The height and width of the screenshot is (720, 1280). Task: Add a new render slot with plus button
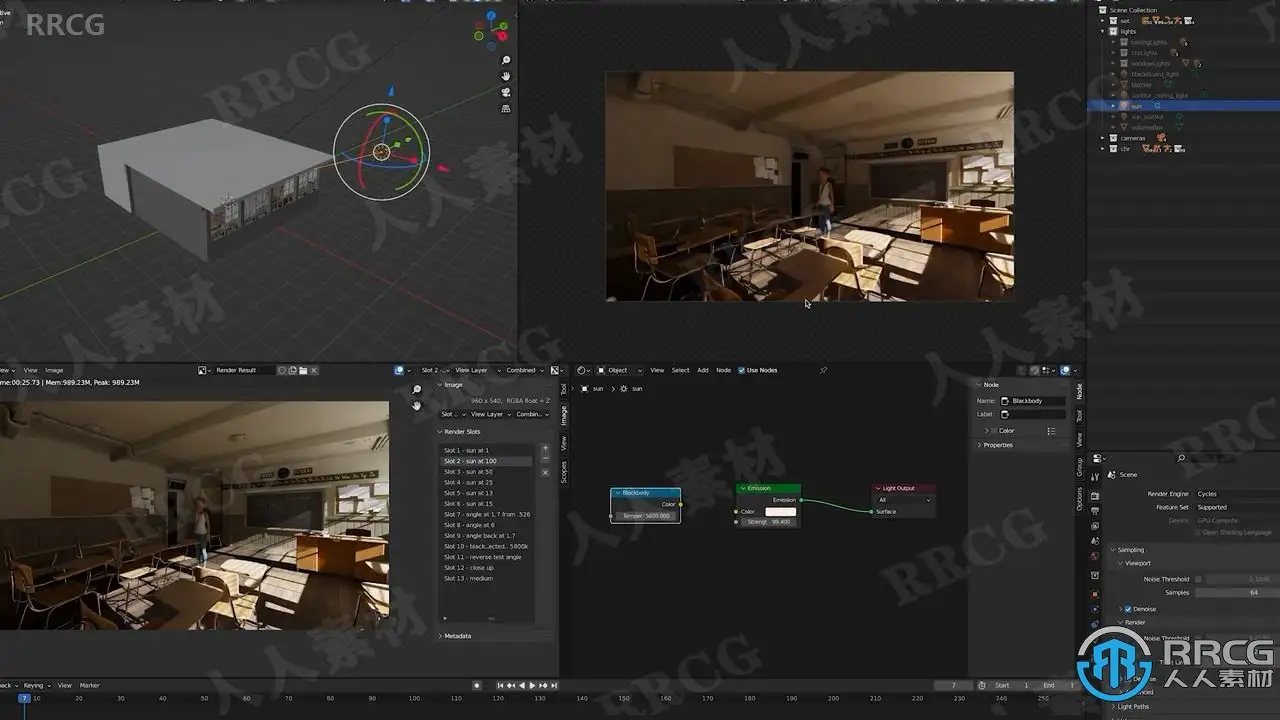click(545, 449)
